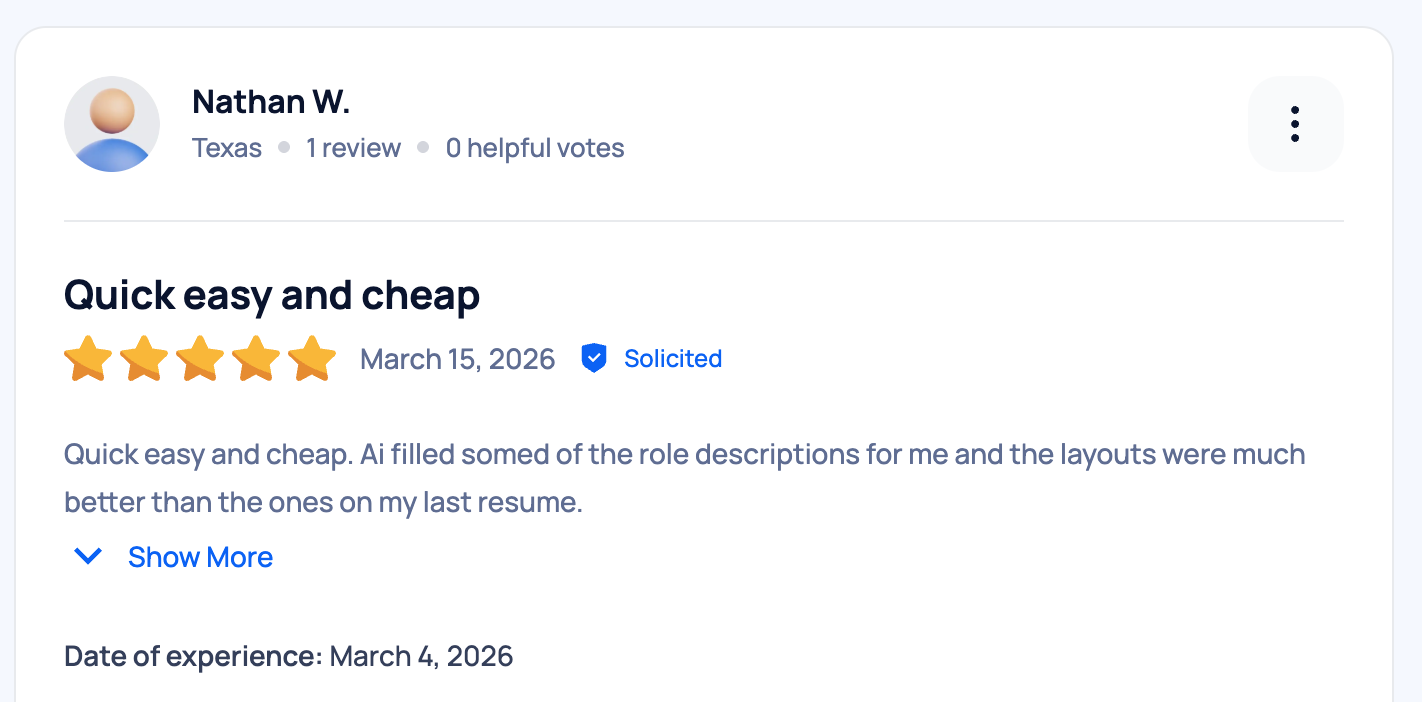This screenshot has height=702, width=1422.
Task: Click the Show More link
Action: (x=200, y=557)
